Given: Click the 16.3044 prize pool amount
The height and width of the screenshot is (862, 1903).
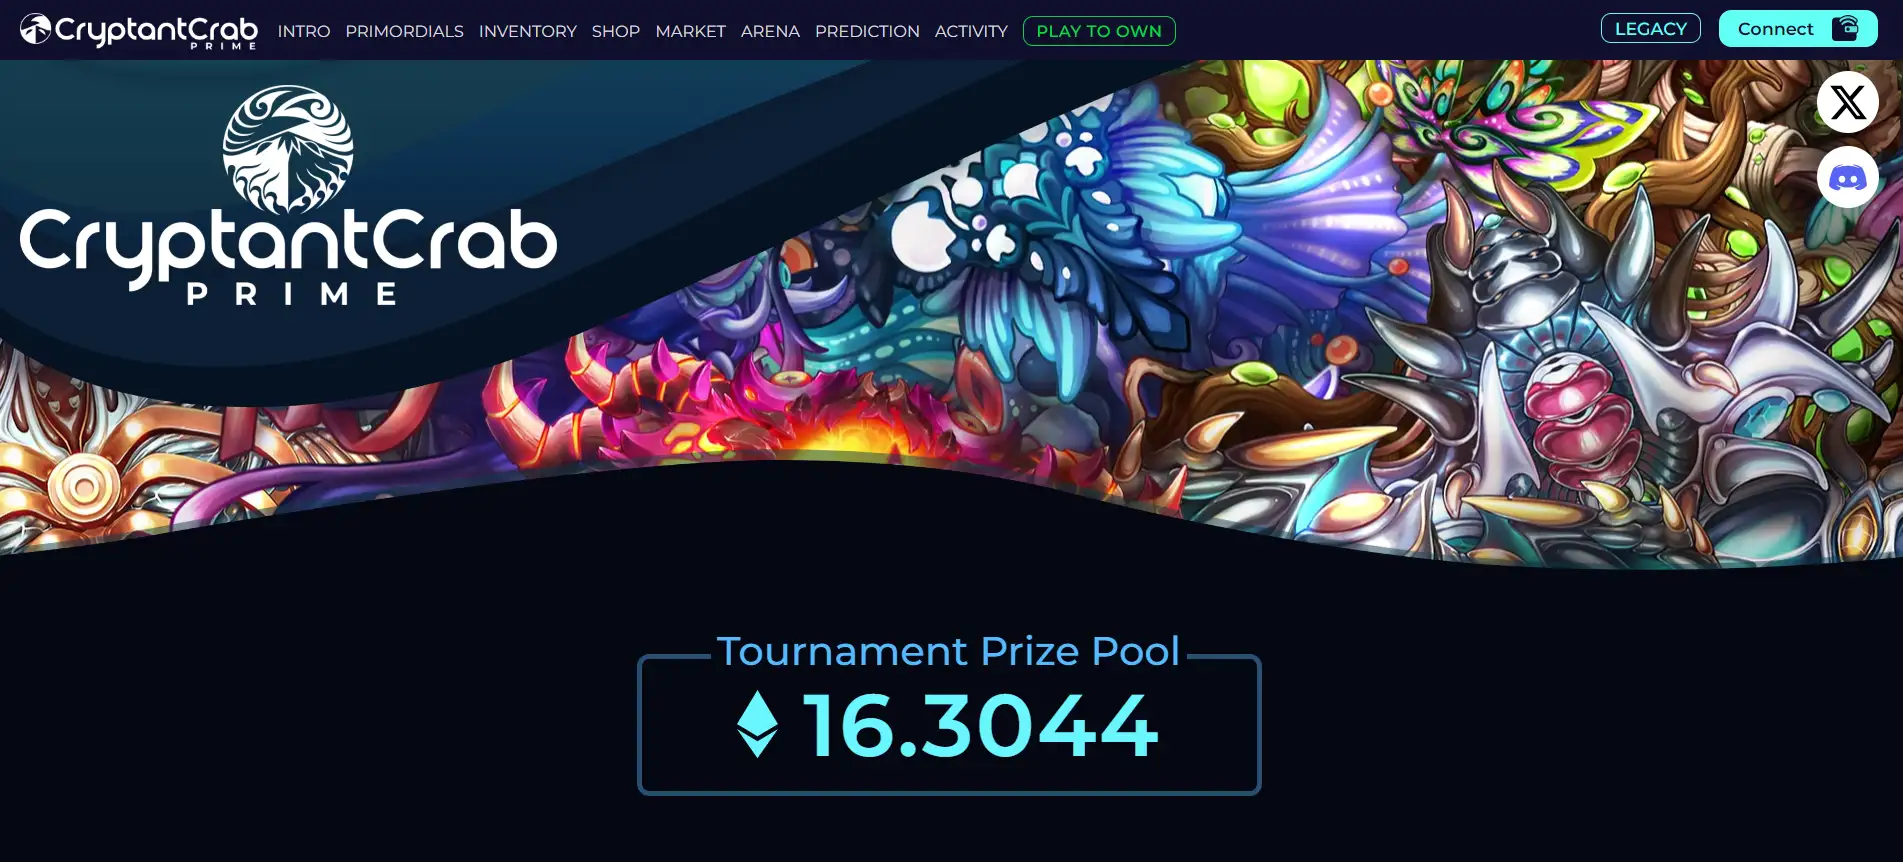Looking at the screenshot, I should 981,725.
